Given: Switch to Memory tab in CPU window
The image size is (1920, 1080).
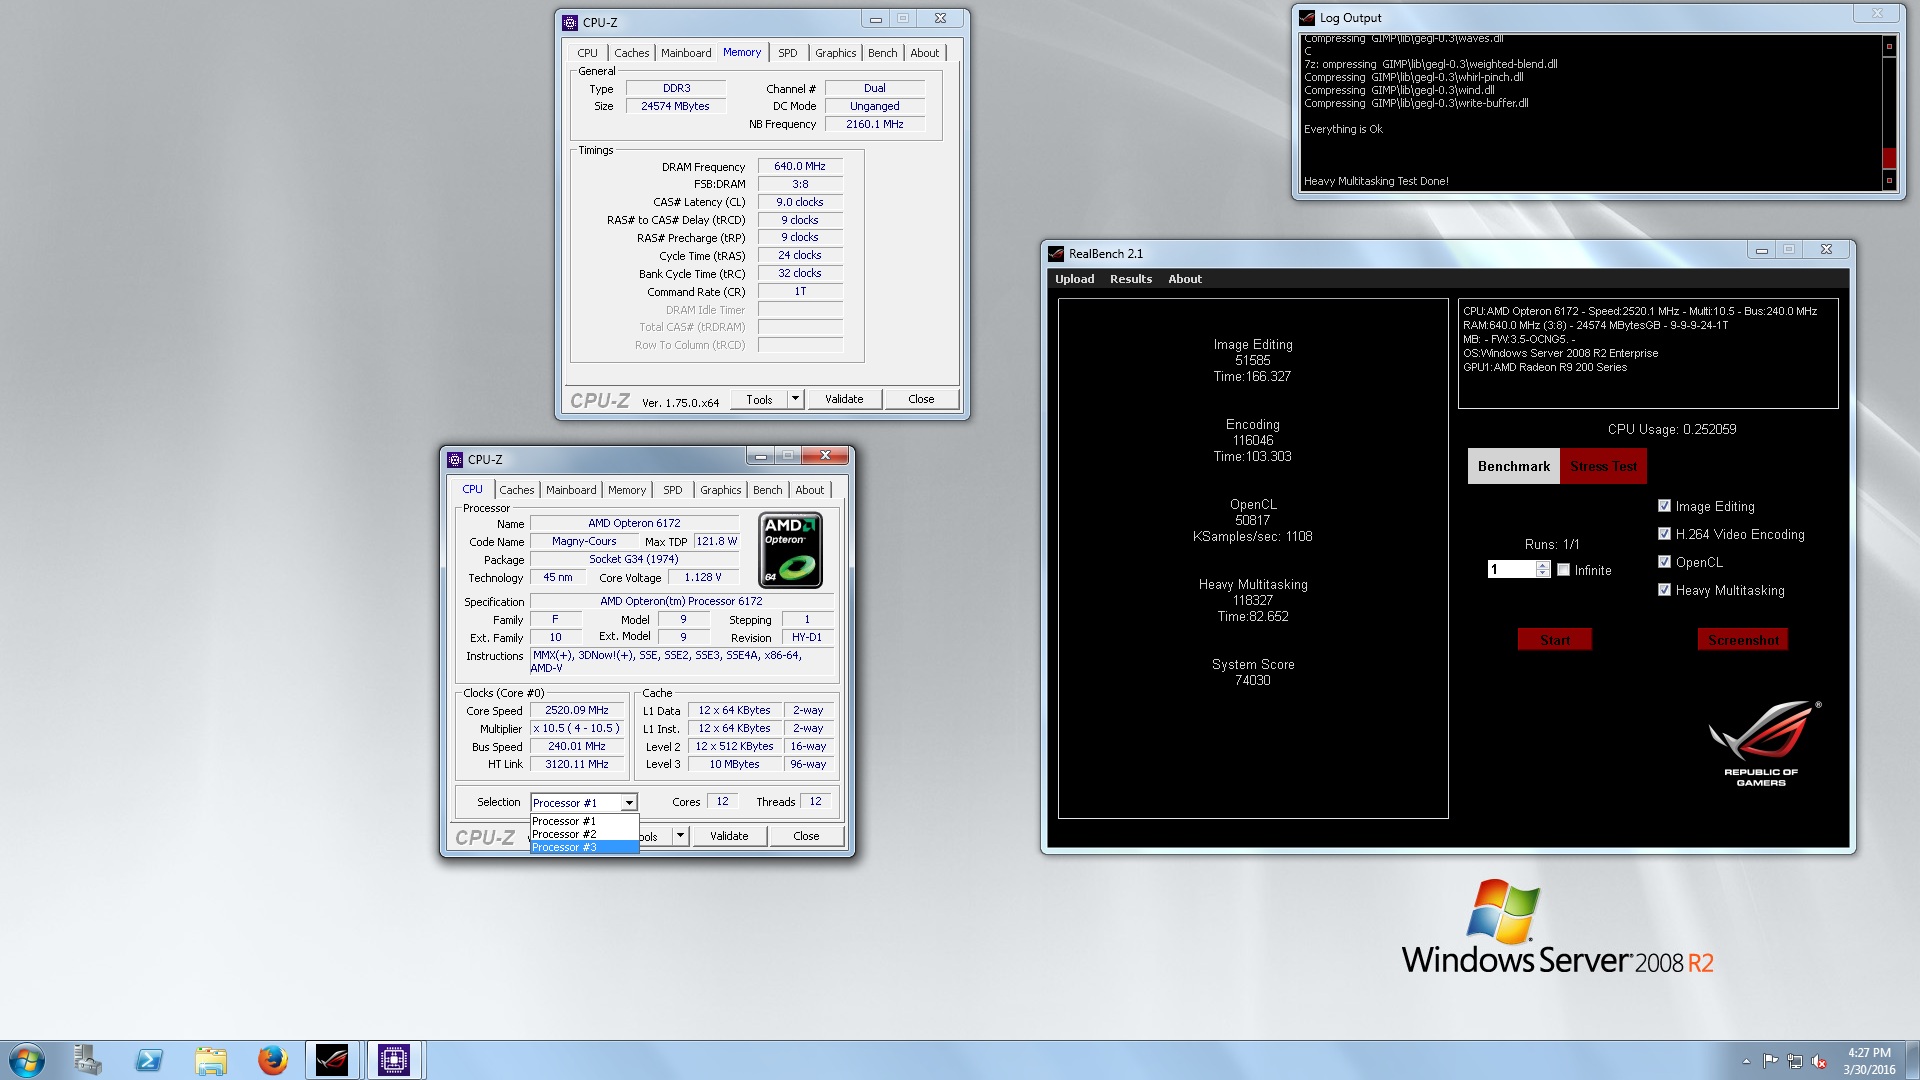Looking at the screenshot, I should [x=627, y=490].
